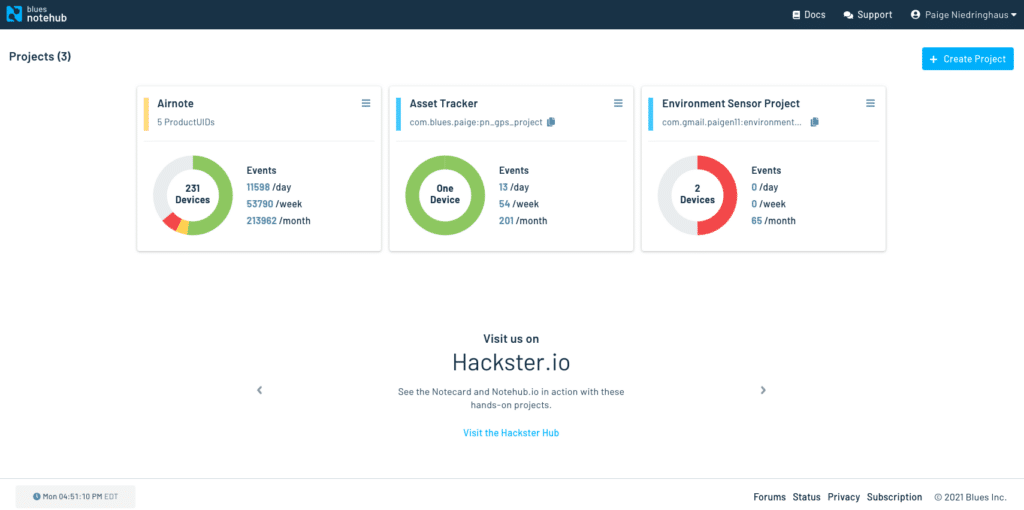
Task: Open the Support menu item
Action: click(x=867, y=15)
